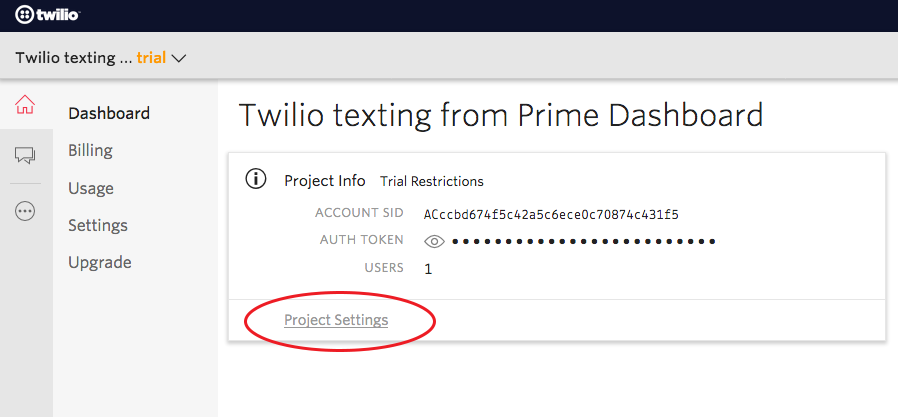The height and width of the screenshot is (417, 898).
Task: Reveal the auth token with the eye icon
Action: point(434,241)
